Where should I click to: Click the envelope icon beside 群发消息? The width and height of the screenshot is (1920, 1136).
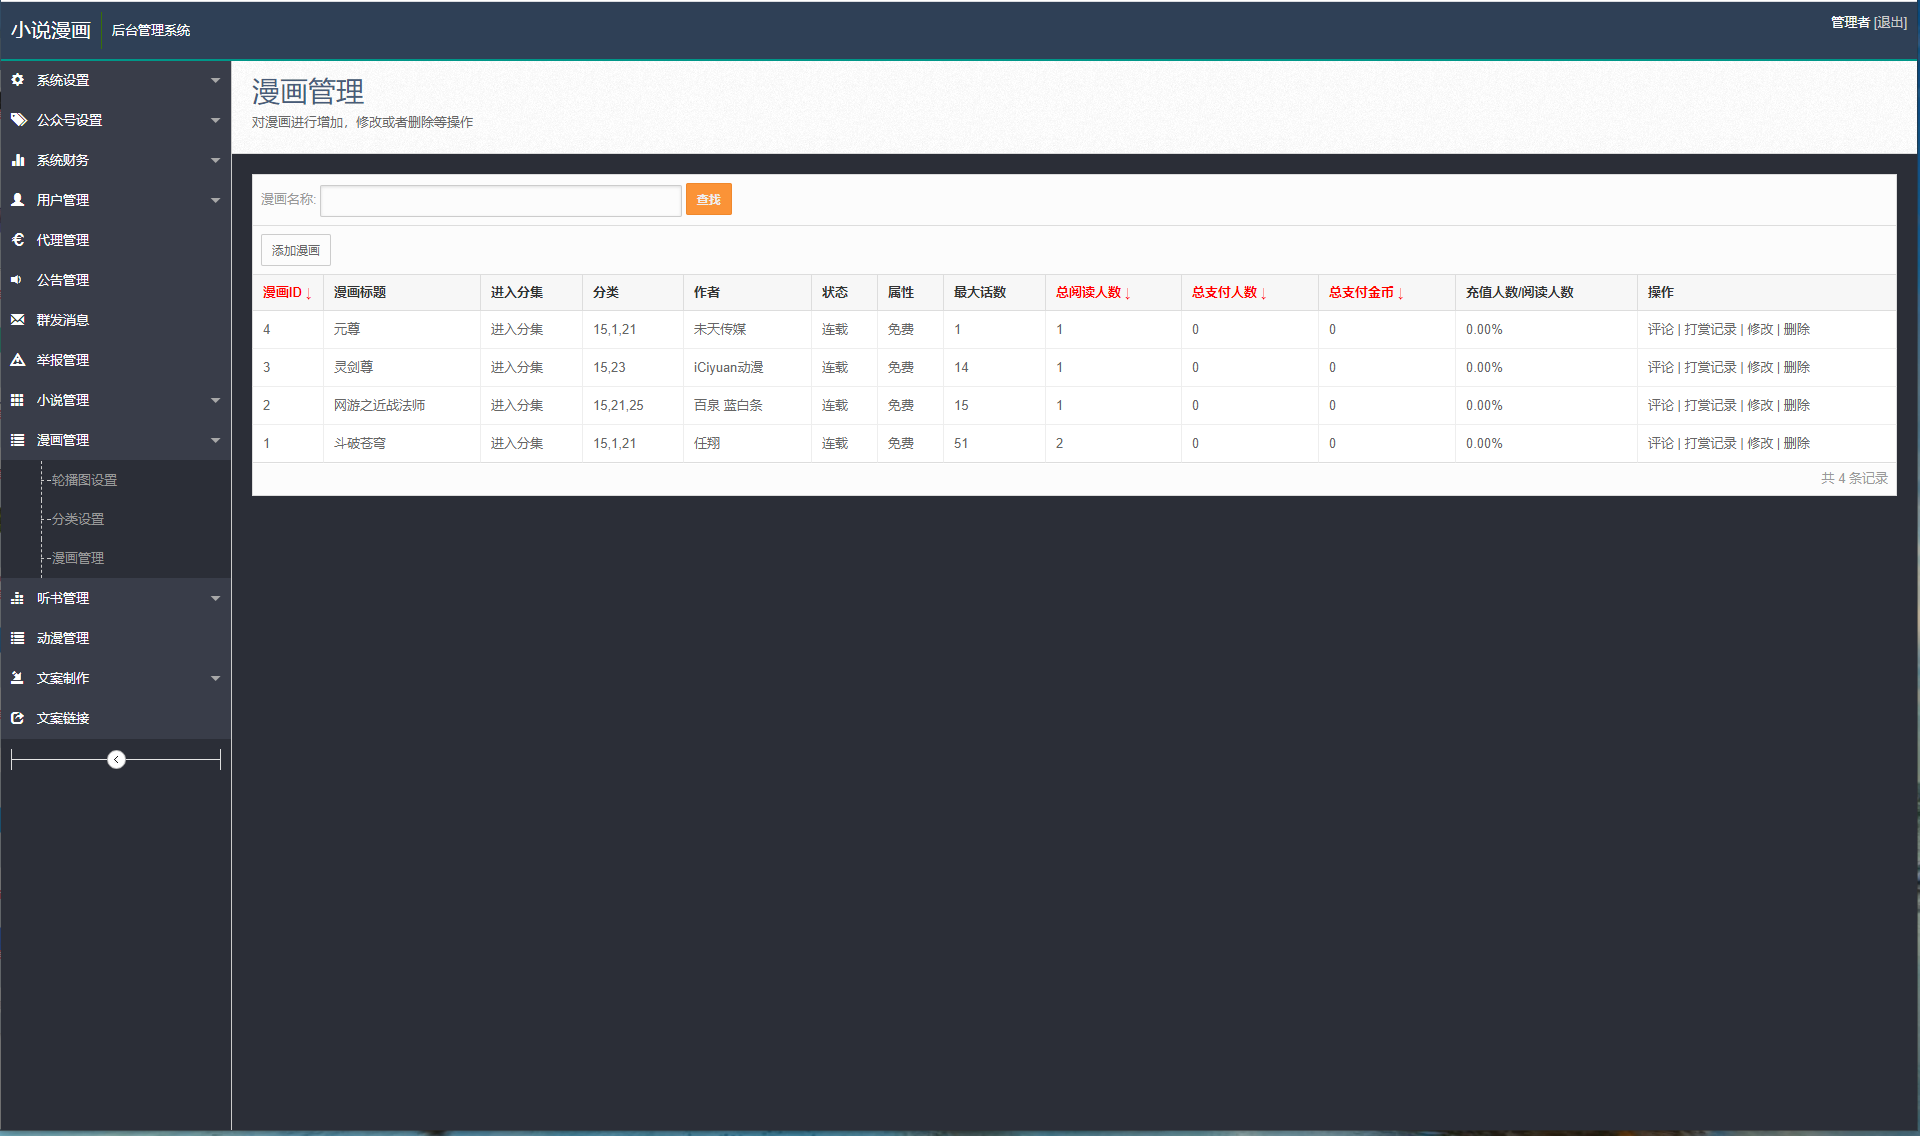coord(18,320)
